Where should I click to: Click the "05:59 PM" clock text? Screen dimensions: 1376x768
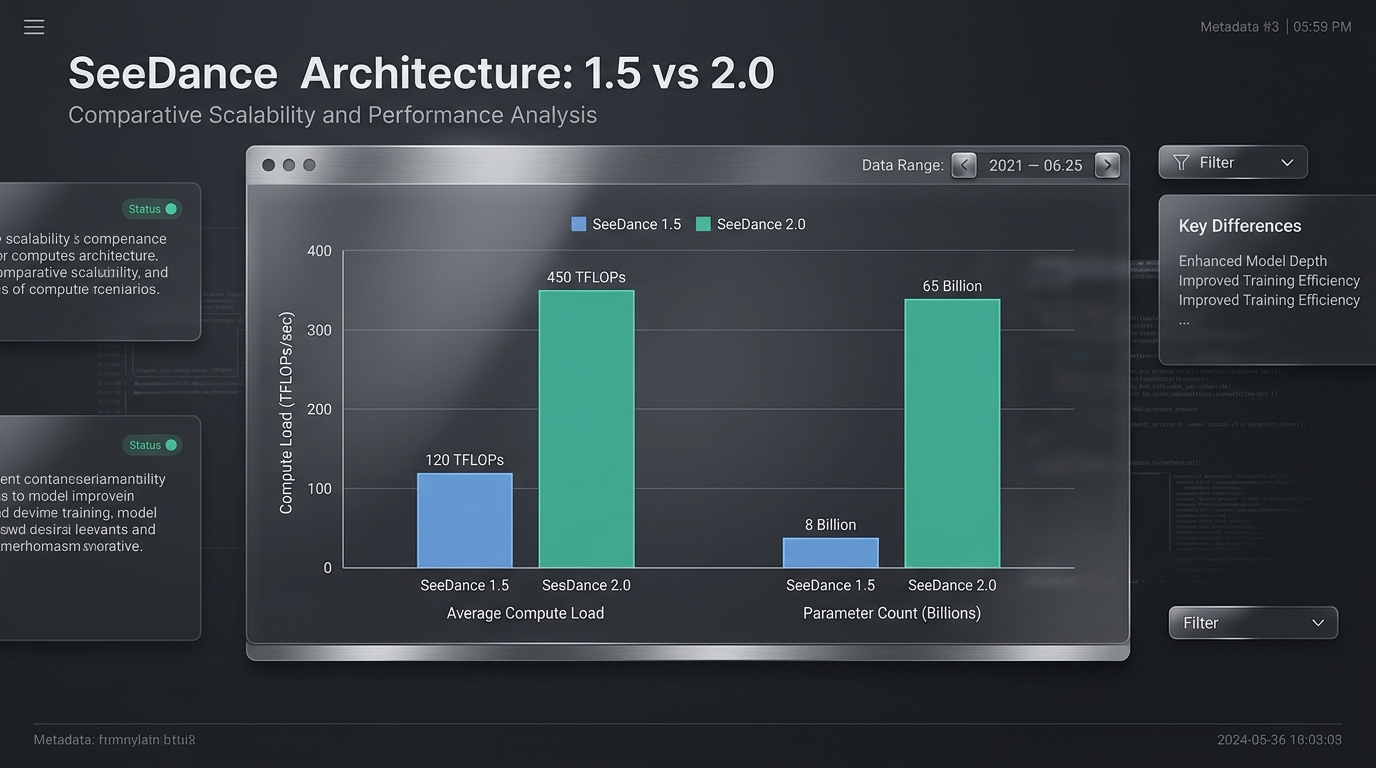[x=1322, y=27]
